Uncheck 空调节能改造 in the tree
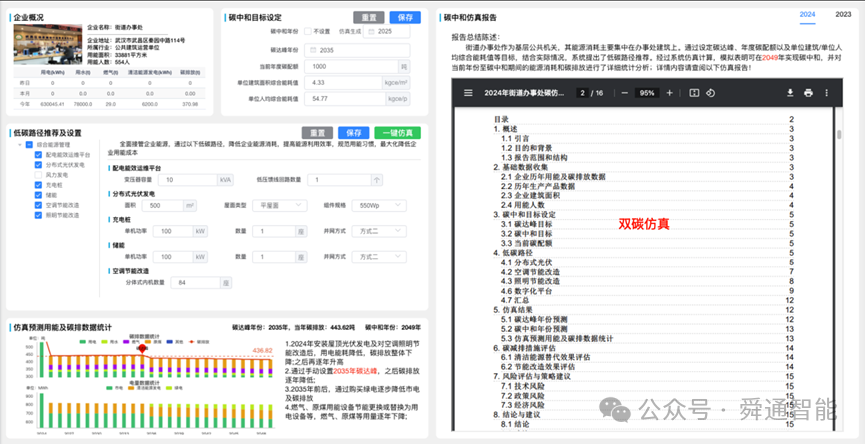The width and height of the screenshot is (865, 444). point(38,205)
